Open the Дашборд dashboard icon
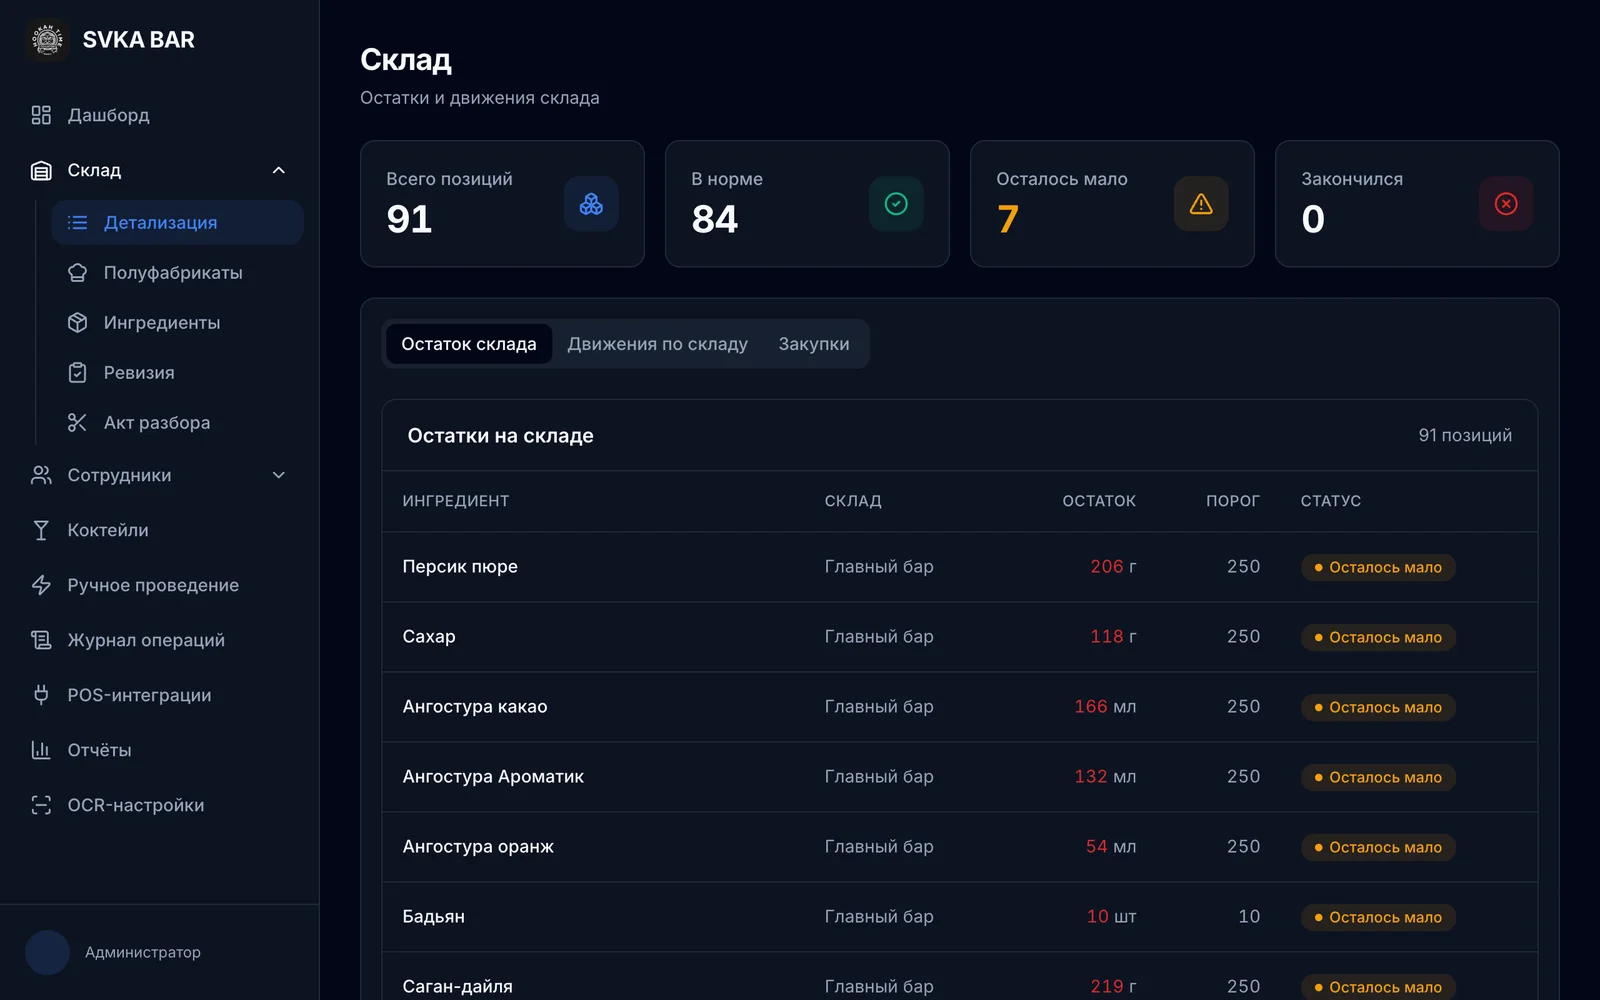The height and width of the screenshot is (1000, 1600). [x=41, y=115]
